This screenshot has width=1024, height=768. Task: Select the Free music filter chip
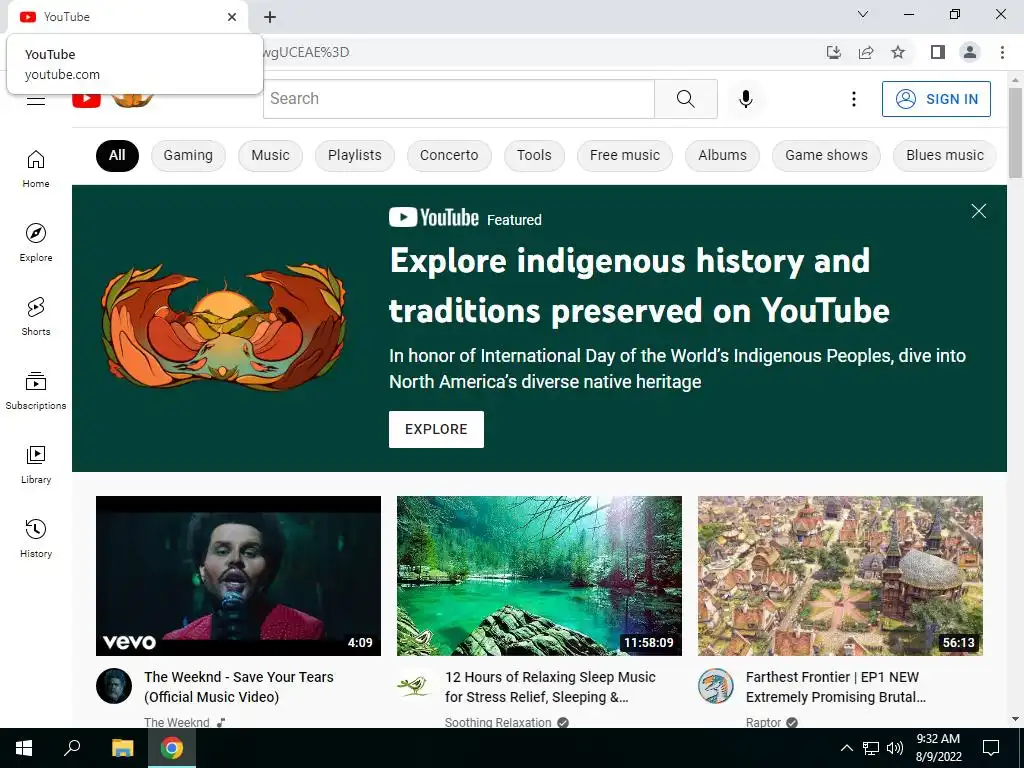[625, 155]
